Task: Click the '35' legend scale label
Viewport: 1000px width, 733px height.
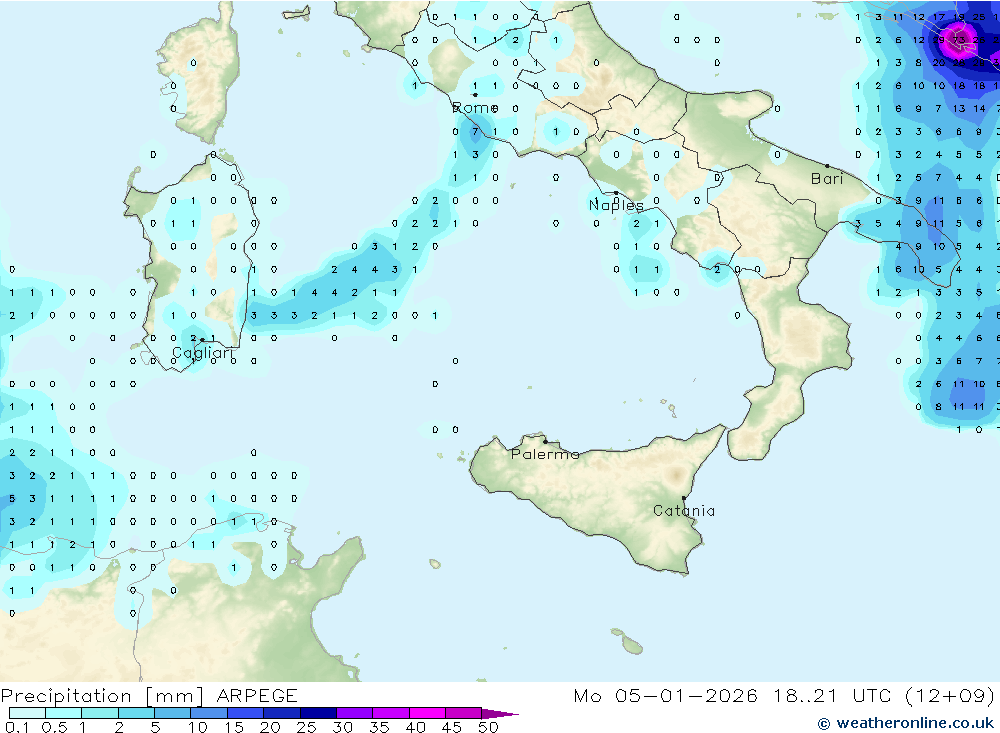Action: (379, 727)
